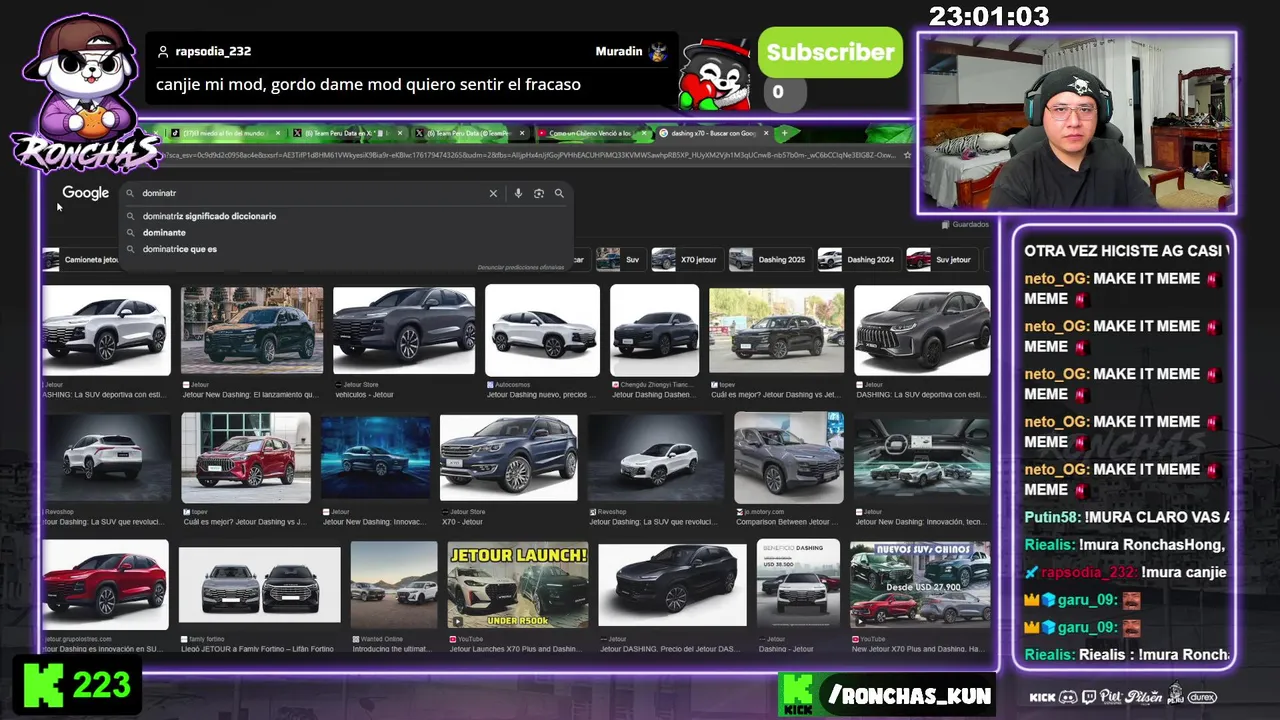This screenshot has width=1280, height=720.
Task: Open the Famly Fortino two-SUV front image
Action: pyautogui.click(x=259, y=586)
